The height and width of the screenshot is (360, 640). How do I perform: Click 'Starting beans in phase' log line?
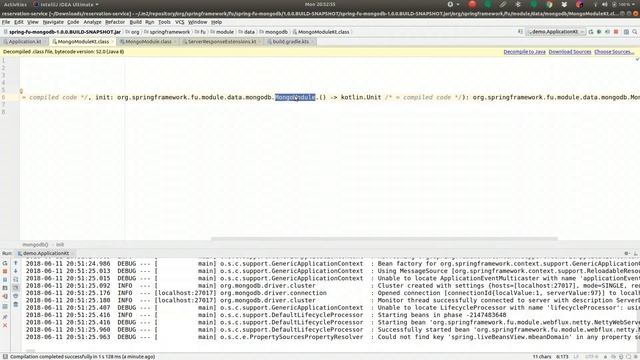[442, 315]
